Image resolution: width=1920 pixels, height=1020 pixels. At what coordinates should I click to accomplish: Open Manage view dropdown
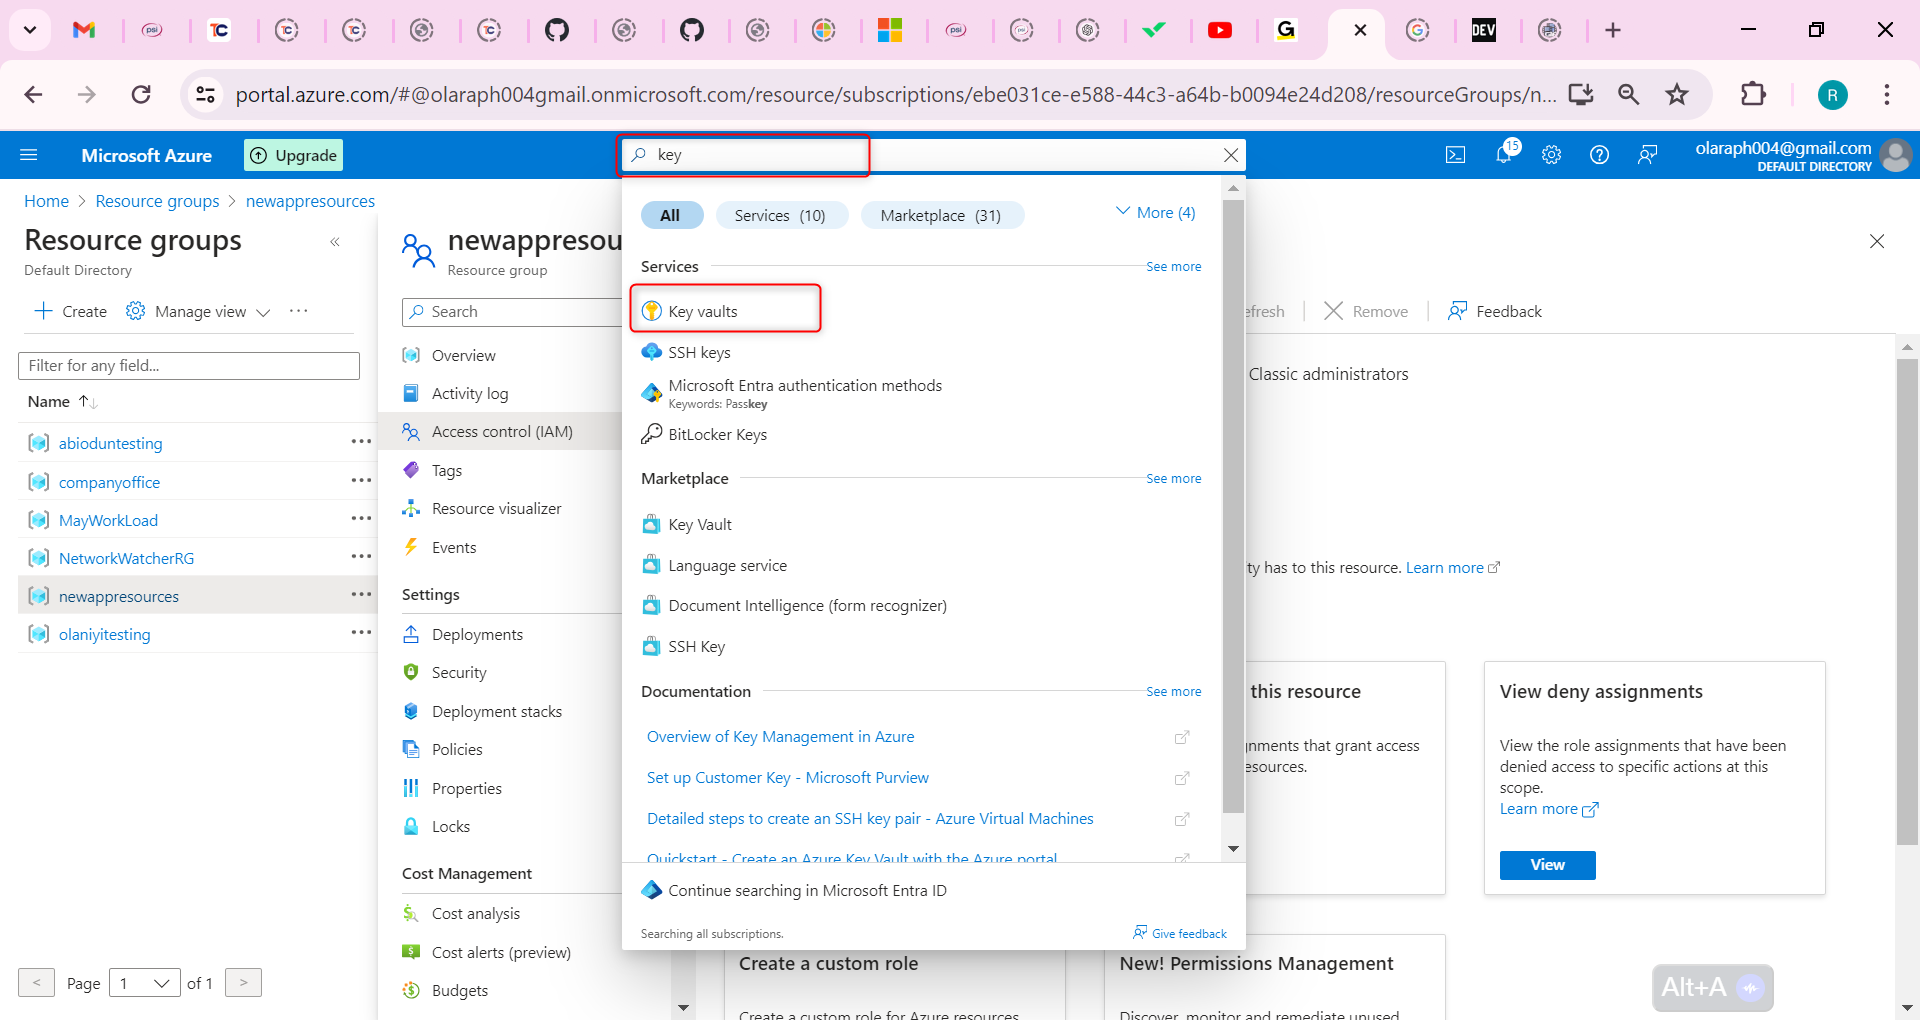point(198,311)
